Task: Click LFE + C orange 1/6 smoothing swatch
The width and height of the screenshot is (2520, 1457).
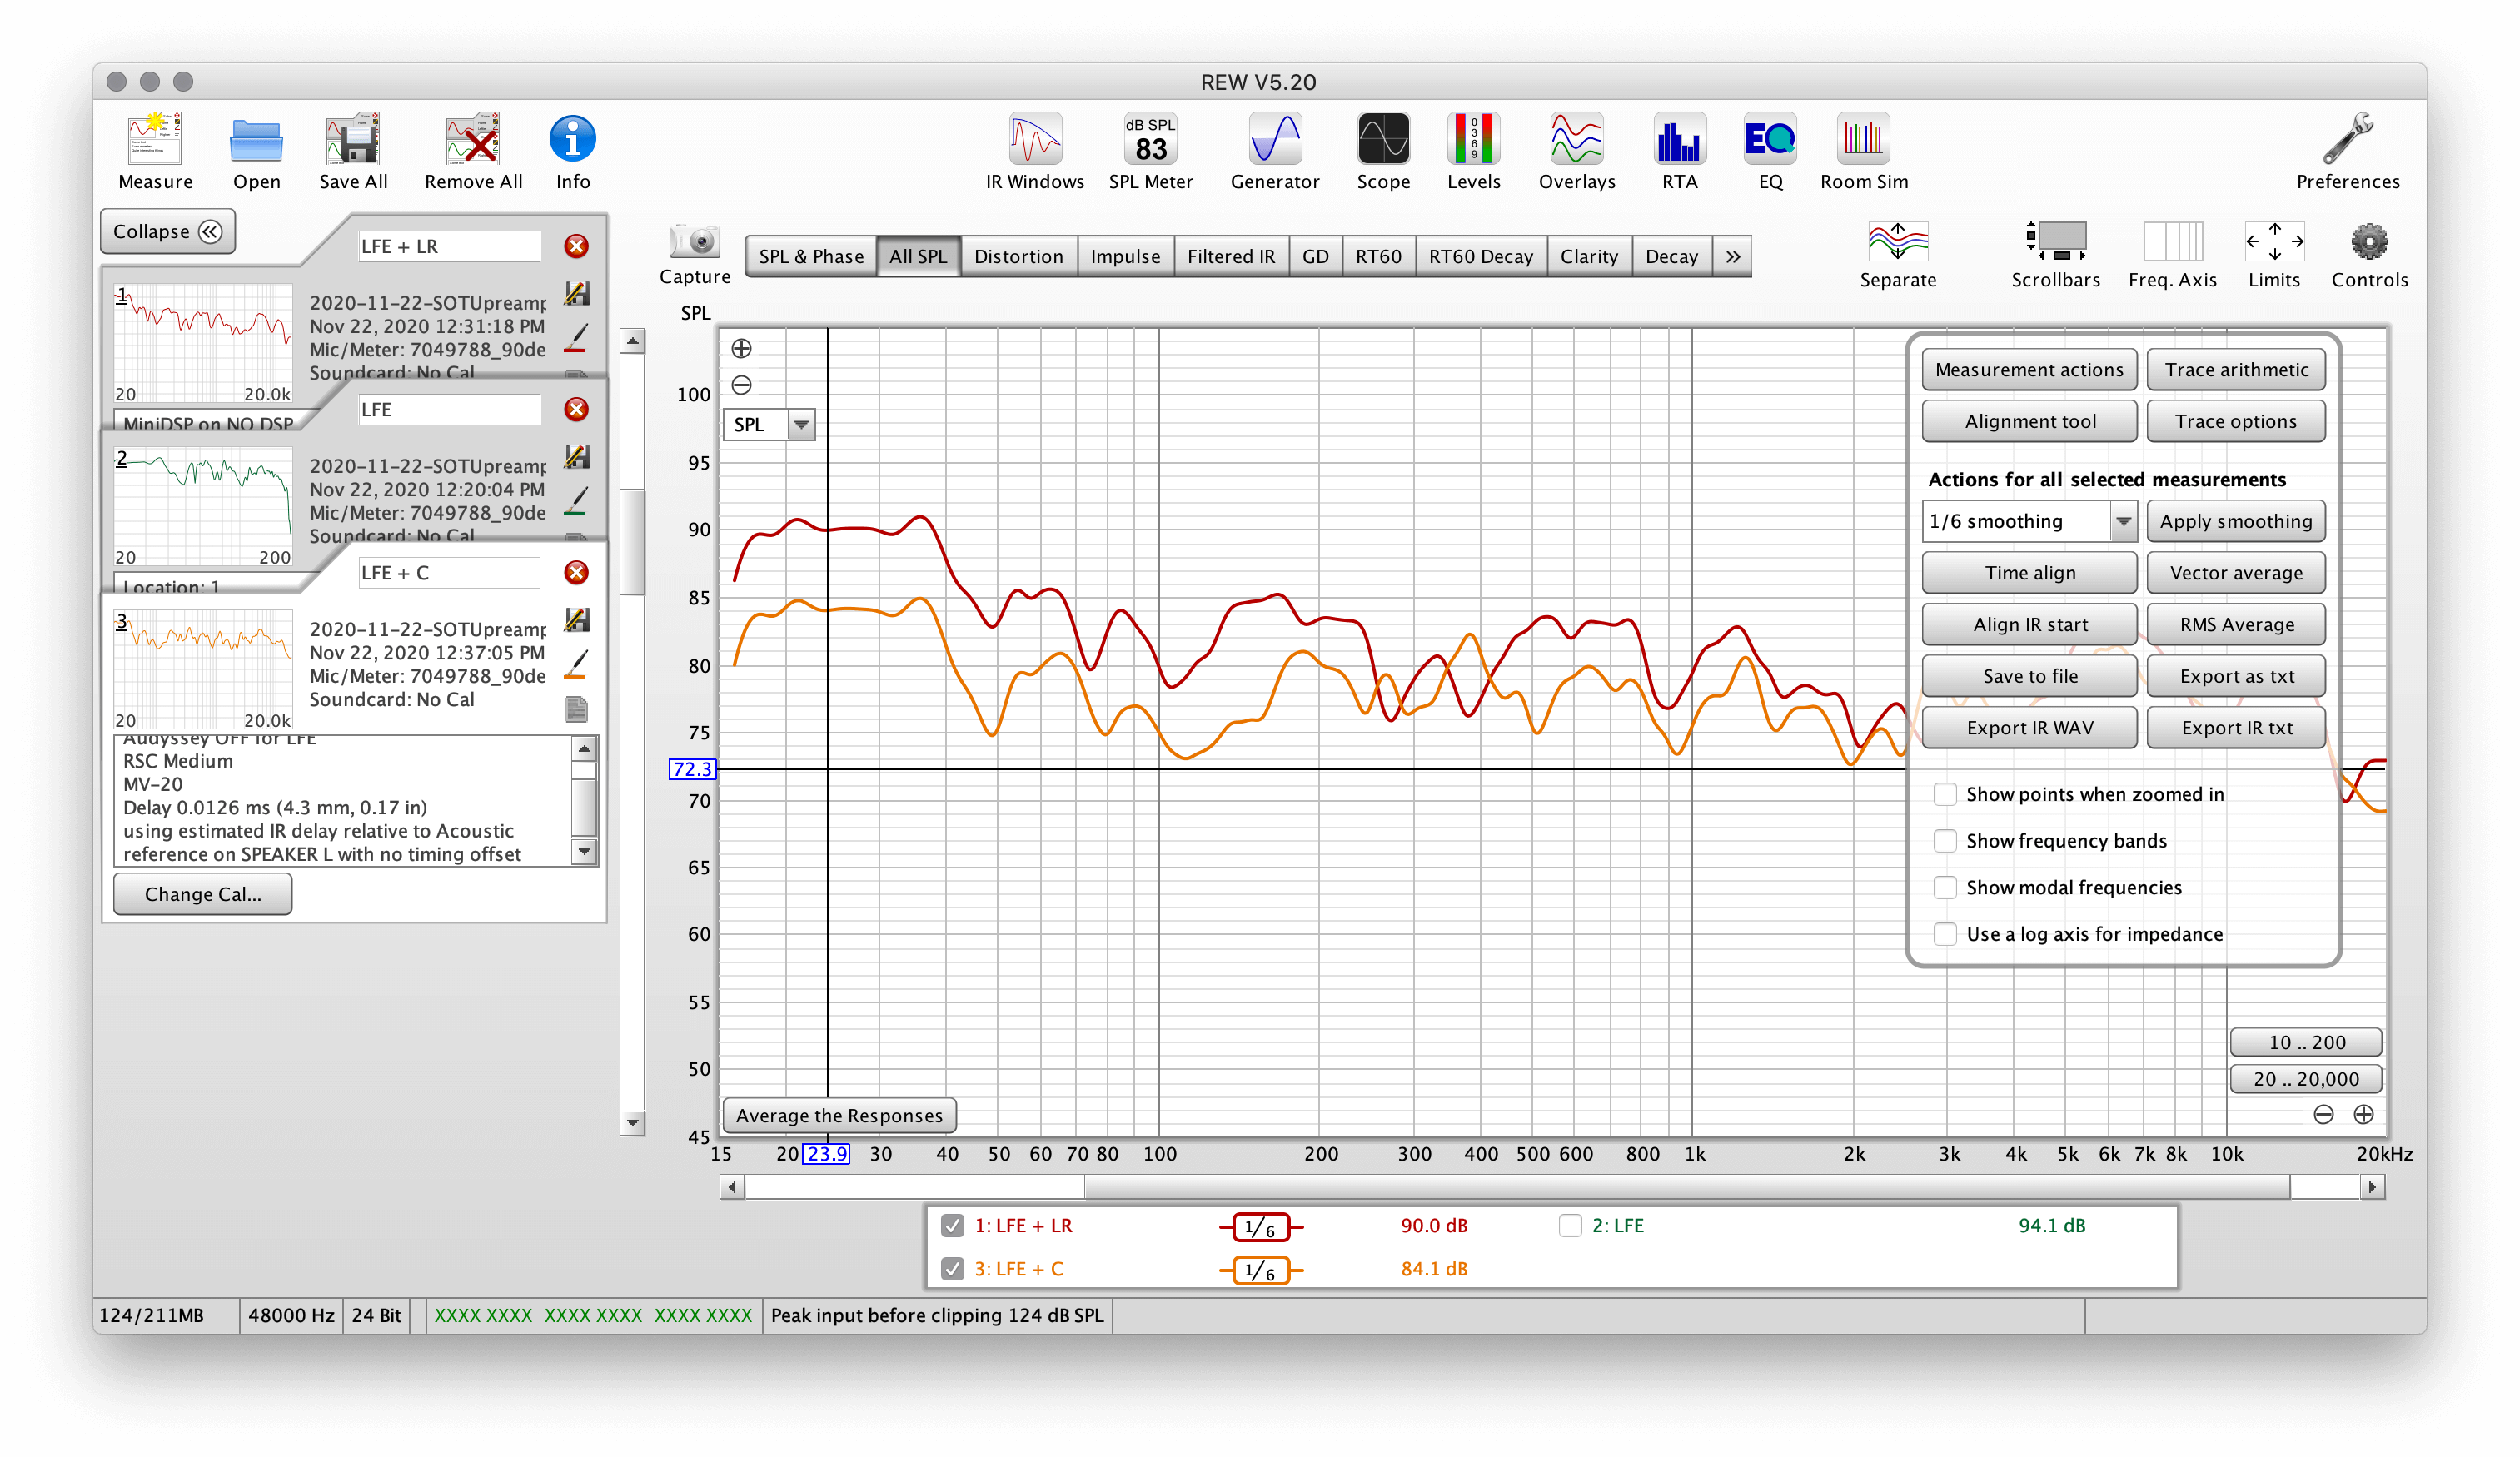Action: coord(1261,1270)
